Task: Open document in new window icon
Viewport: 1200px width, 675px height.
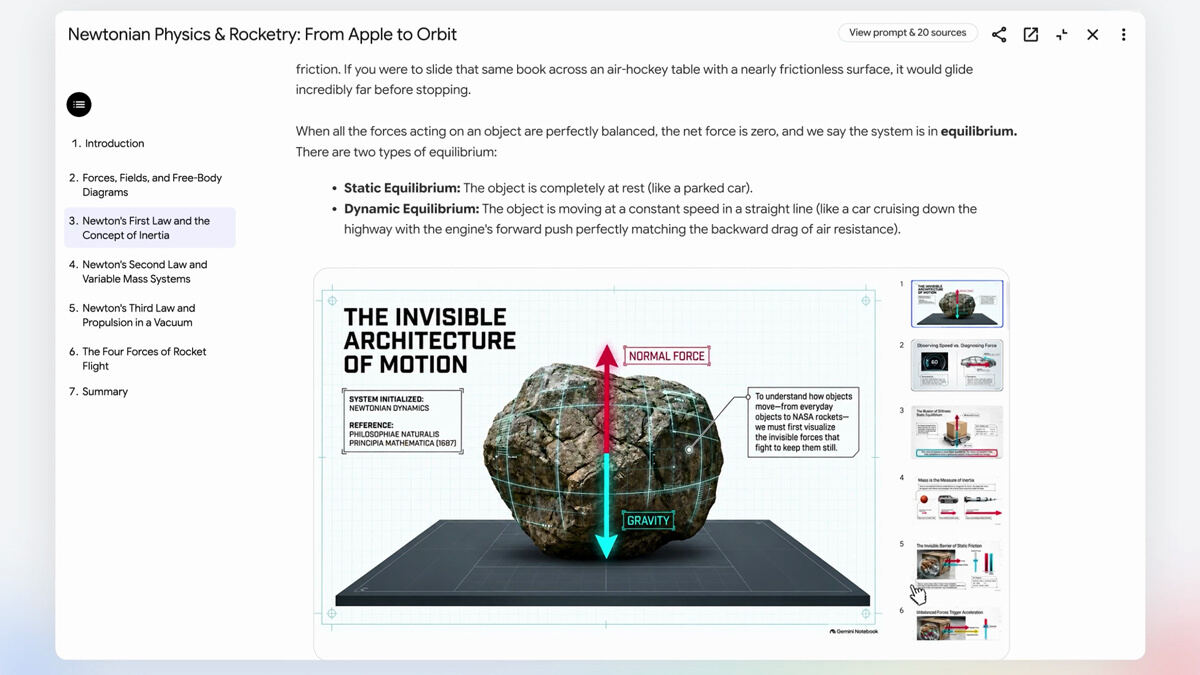Action: 1030,34
